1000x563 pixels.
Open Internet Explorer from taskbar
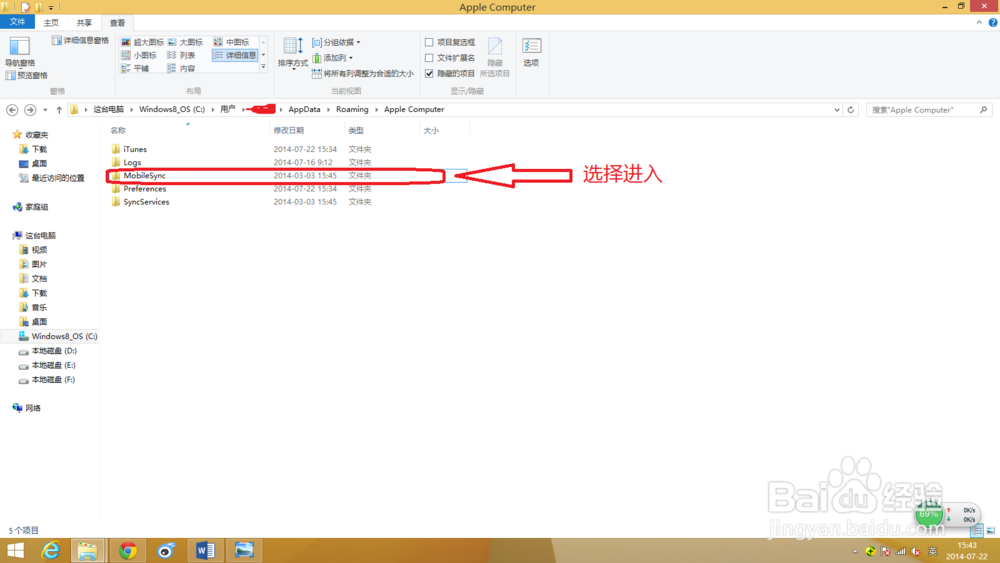[50, 550]
